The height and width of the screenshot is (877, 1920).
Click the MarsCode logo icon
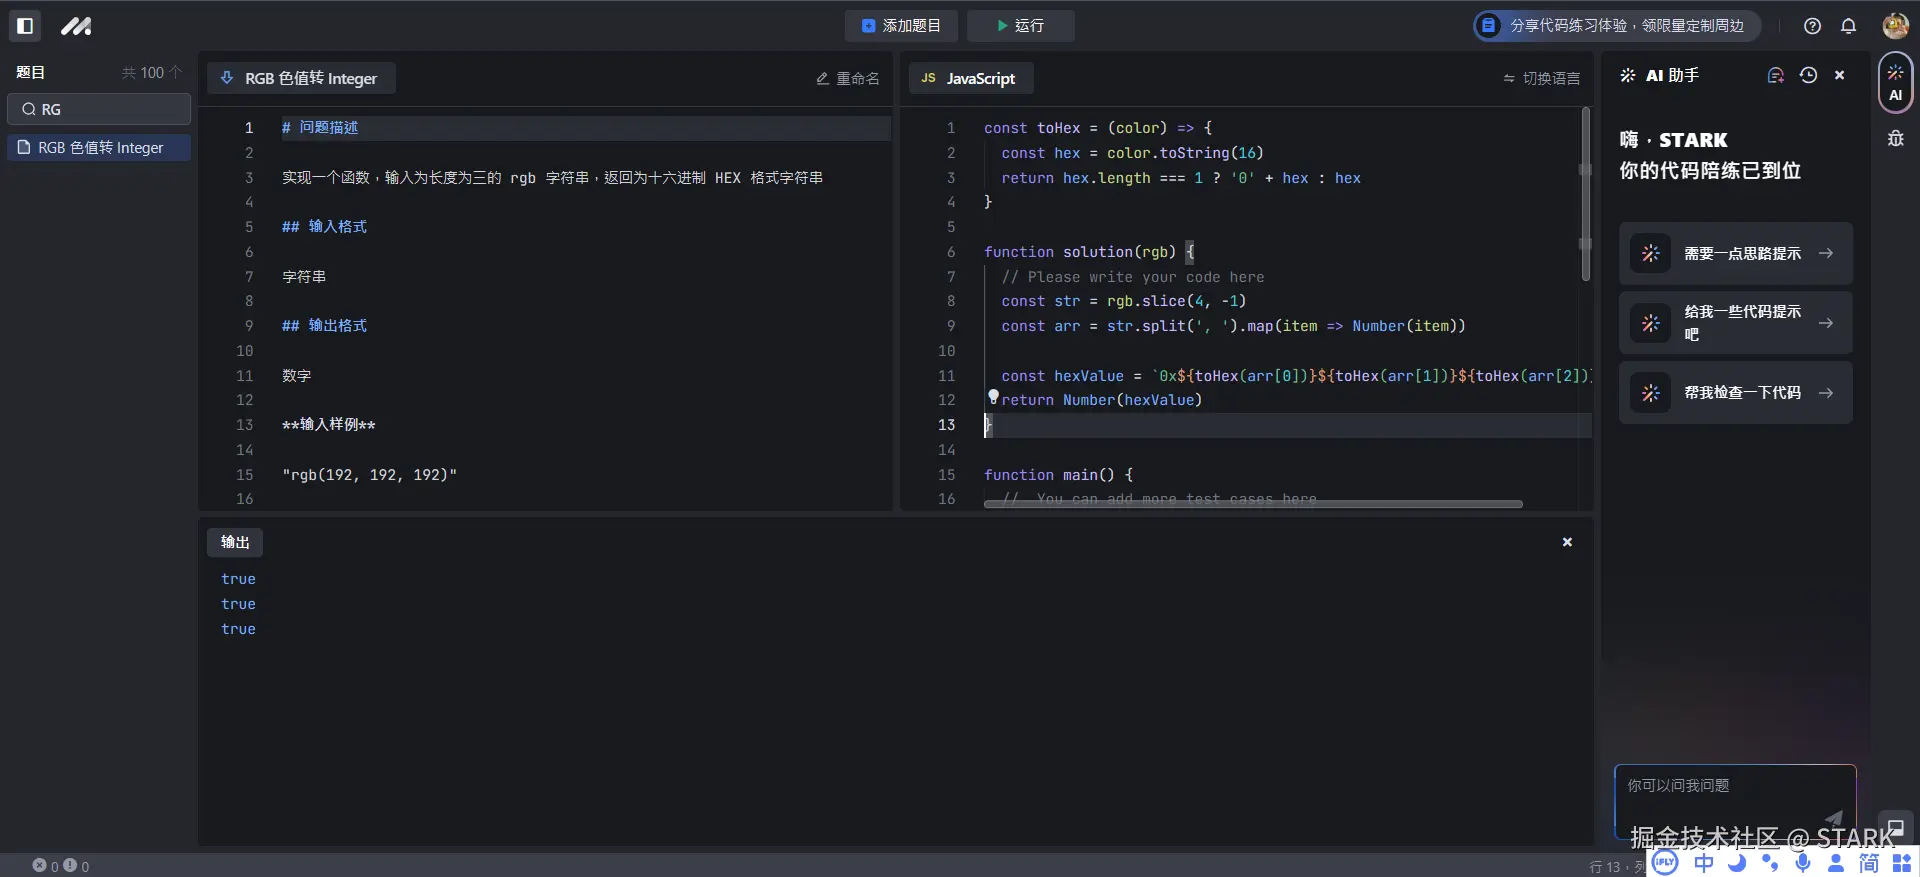click(76, 26)
